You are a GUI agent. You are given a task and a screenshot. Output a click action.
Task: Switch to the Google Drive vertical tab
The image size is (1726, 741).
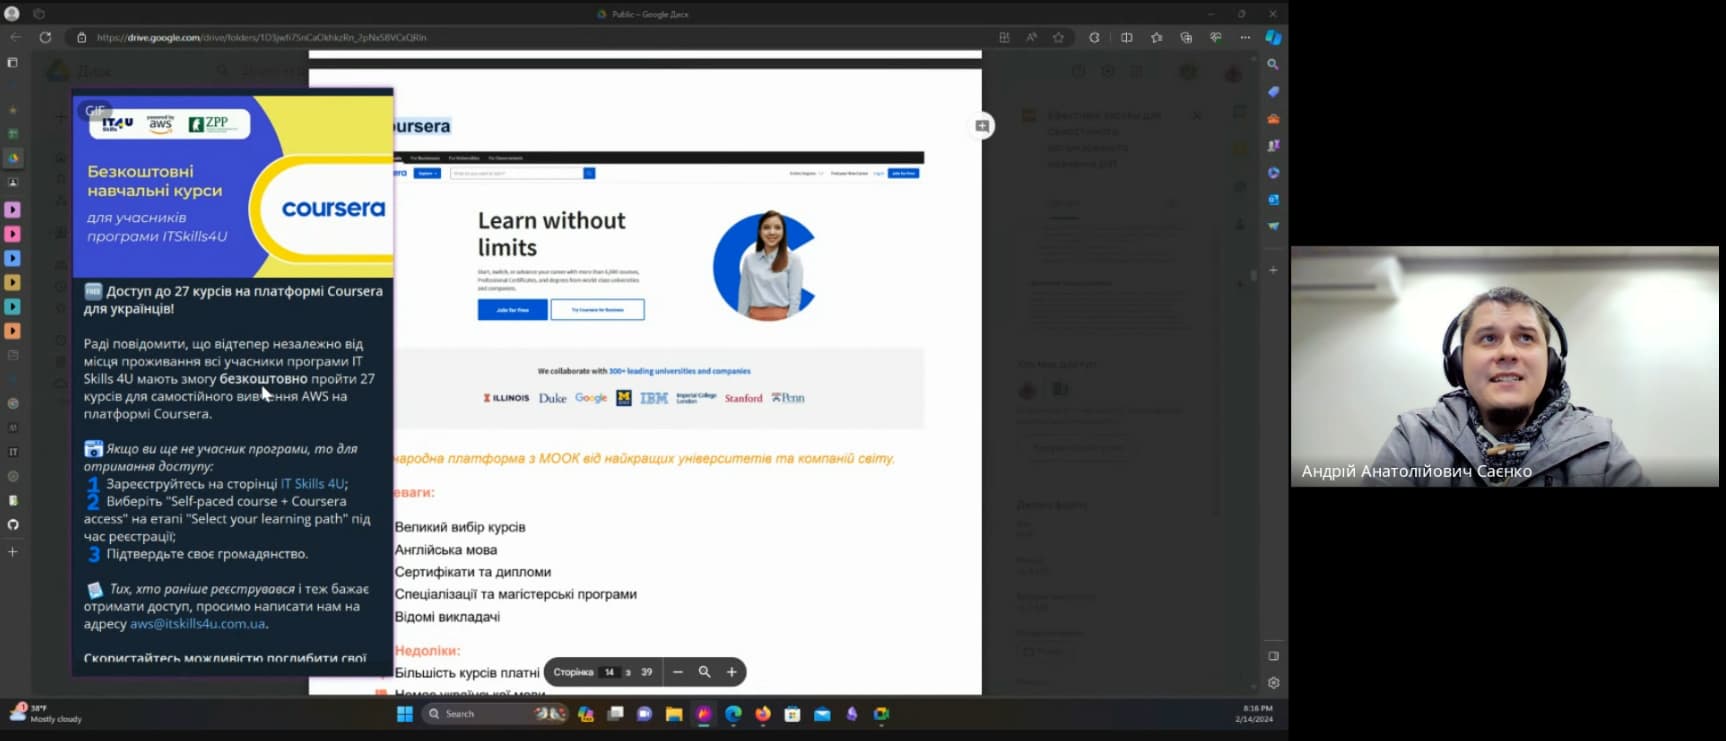coord(13,158)
